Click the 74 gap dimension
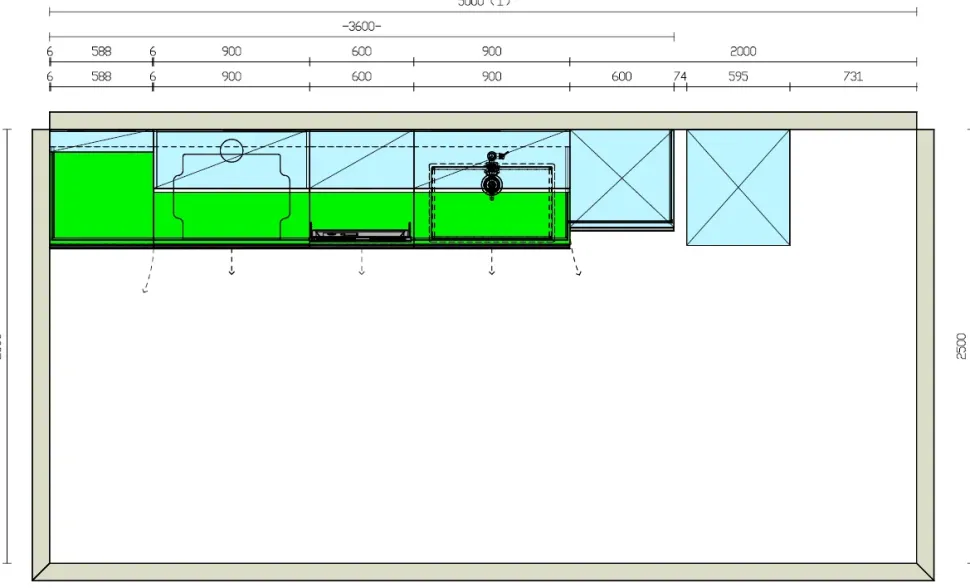Image resolution: width=970 pixels, height=588 pixels. (680, 76)
